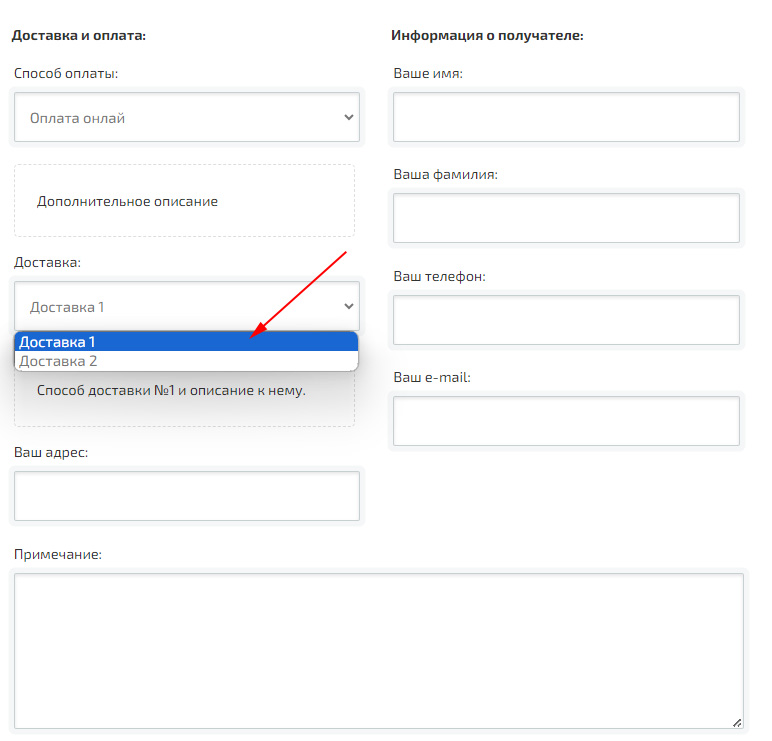Choose "Доставка 2" from the dropdown list
The width and height of the screenshot is (772, 741).
[186, 361]
